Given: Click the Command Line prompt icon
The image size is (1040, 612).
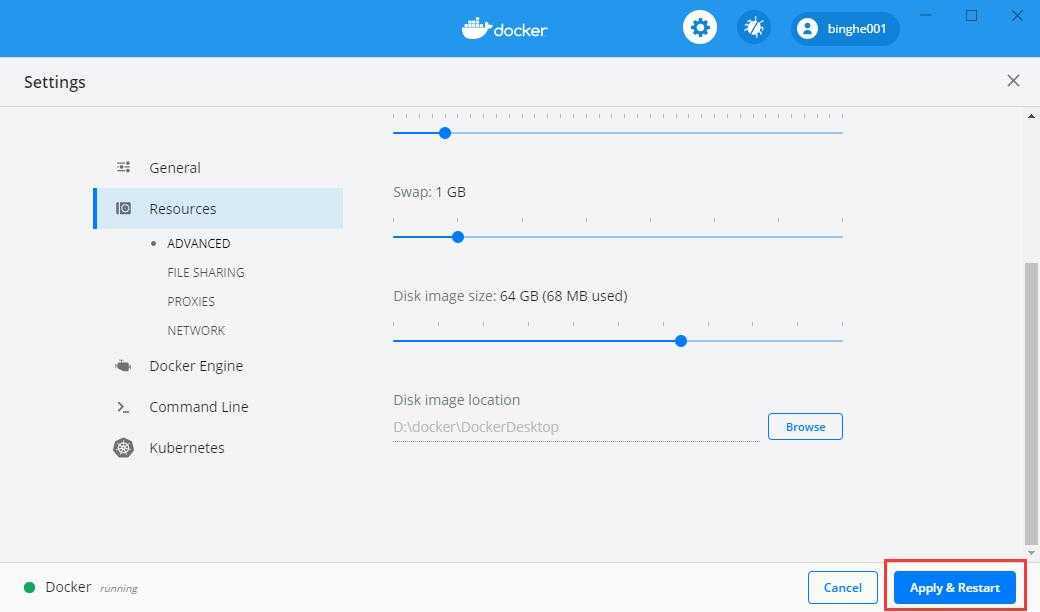Looking at the screenshot, I should point(123,407).
